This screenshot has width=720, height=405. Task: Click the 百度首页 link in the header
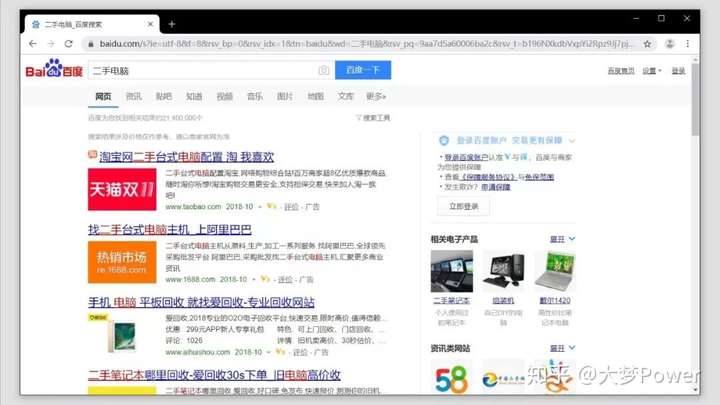coord(621,71)
